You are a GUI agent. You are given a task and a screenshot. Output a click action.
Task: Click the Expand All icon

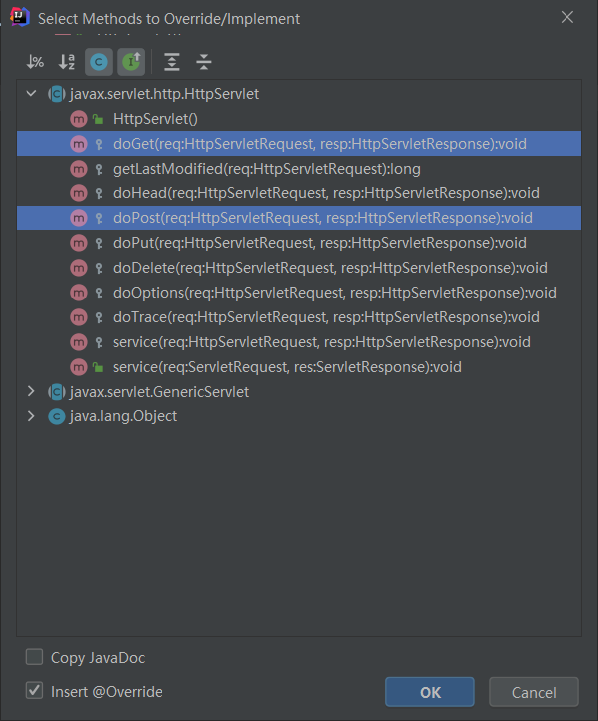click(x=172, y=62)
